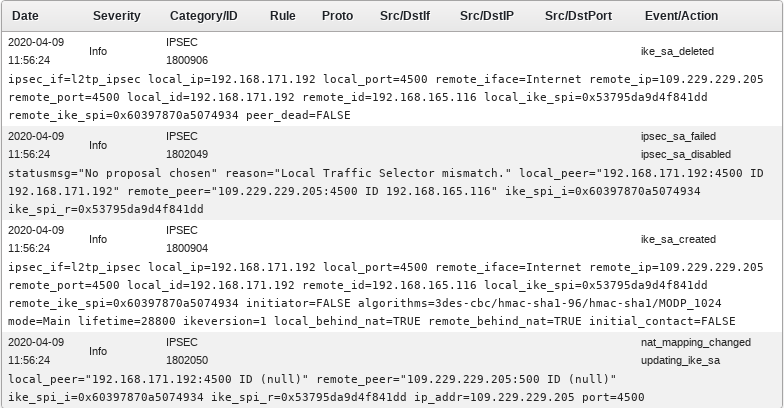784x408 pixels.
Task: Click the Event/Action column header
Action: click(x=682, y=16)
